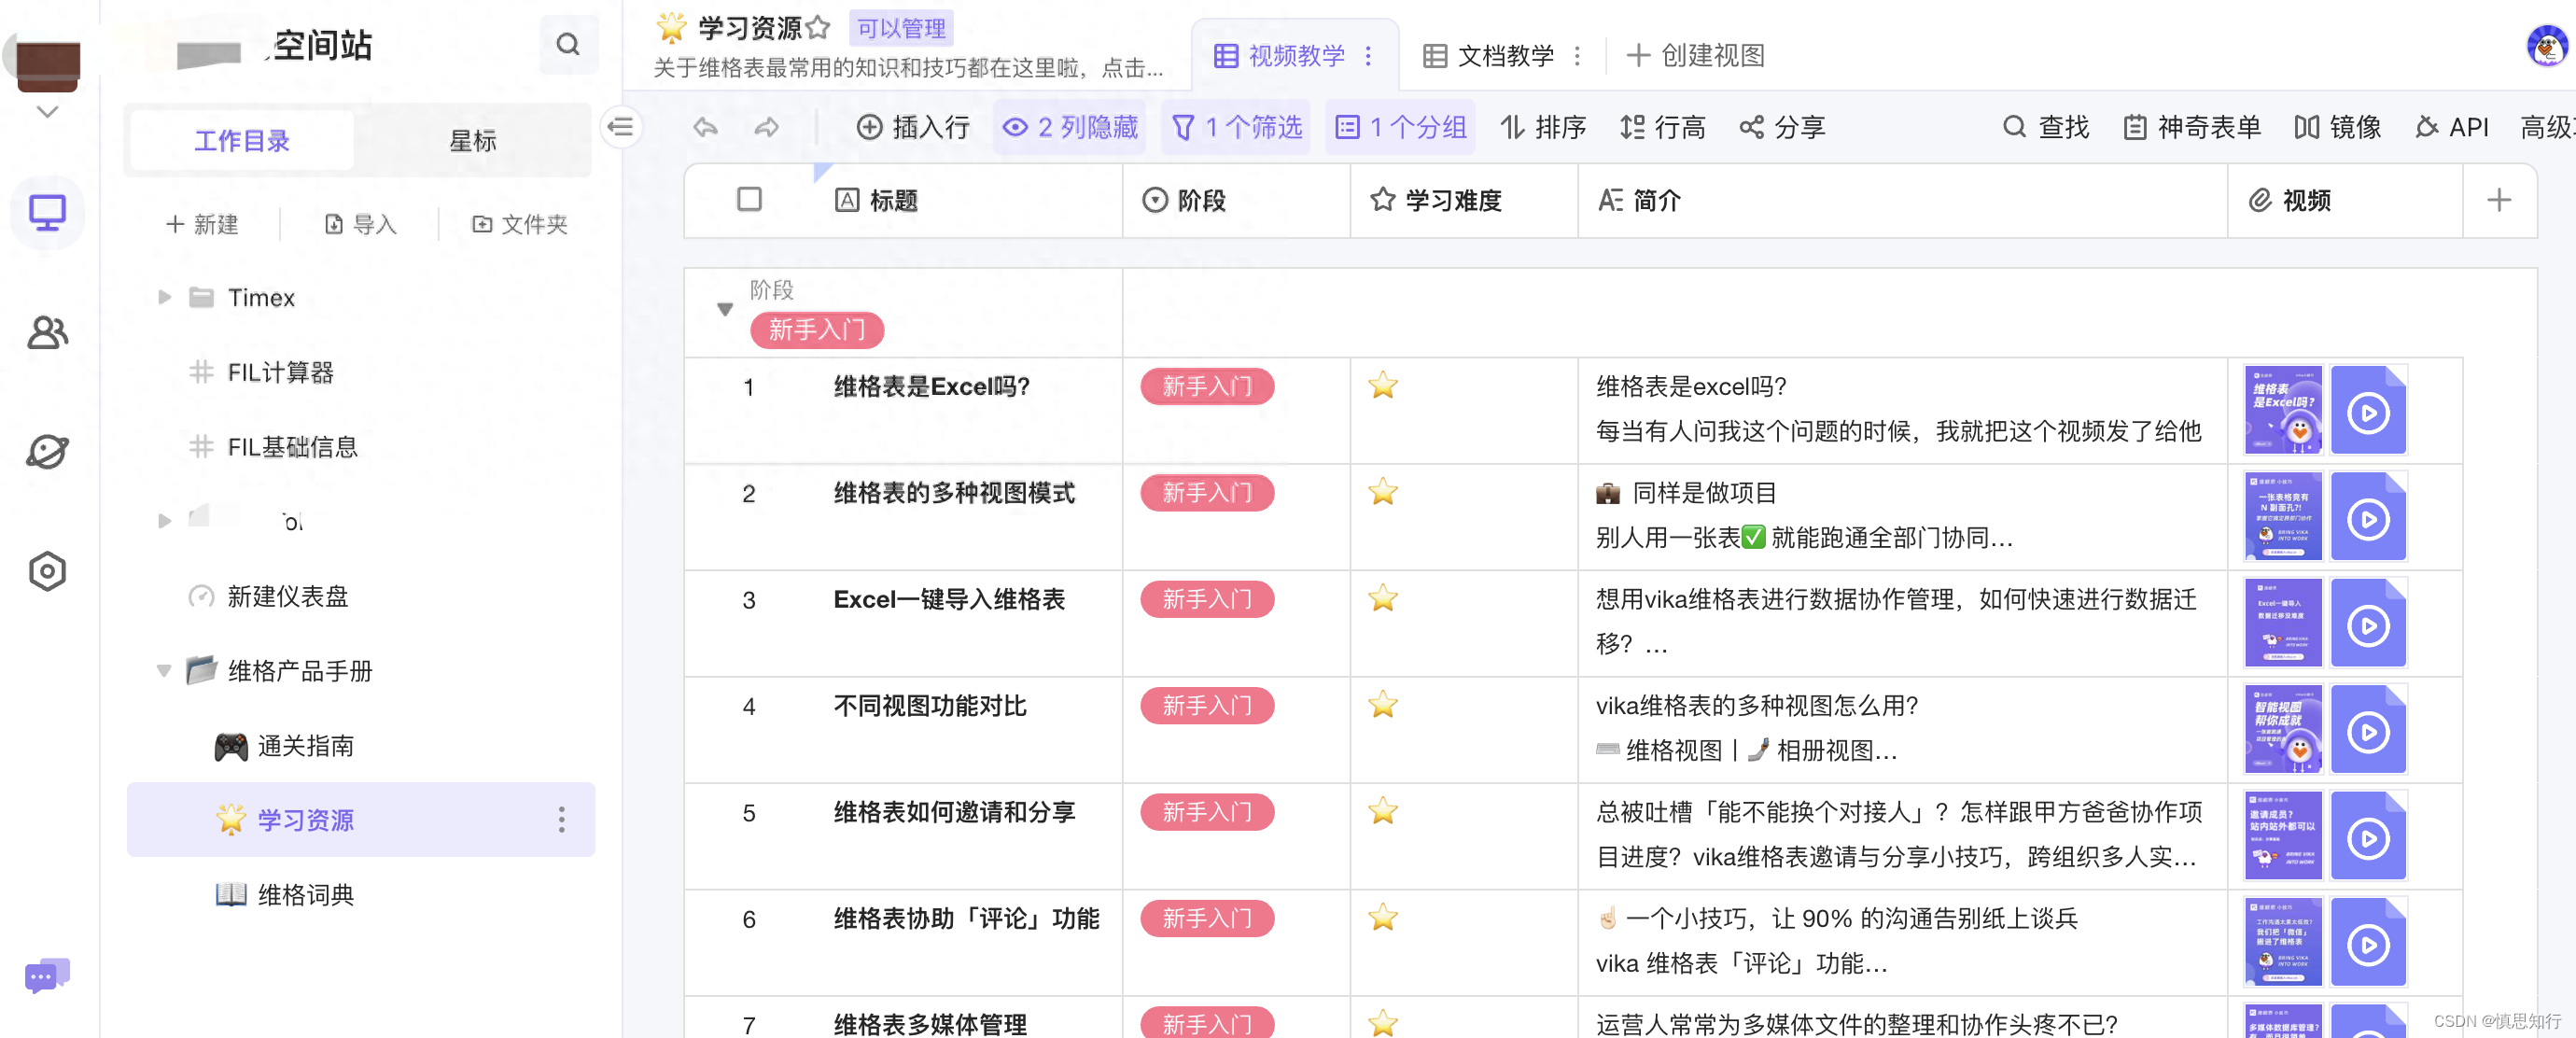Star the 学习资源 datasheet title
This screenshot has height=1038, width=2576.
tap(818, 28)
